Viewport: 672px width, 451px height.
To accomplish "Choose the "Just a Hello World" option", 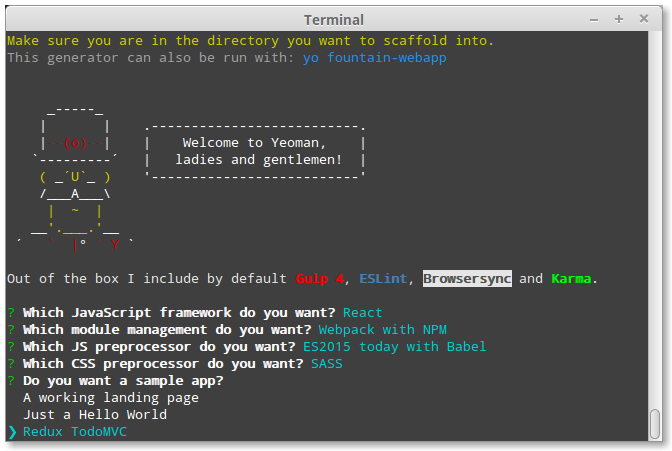I will (x=95, y=415).
